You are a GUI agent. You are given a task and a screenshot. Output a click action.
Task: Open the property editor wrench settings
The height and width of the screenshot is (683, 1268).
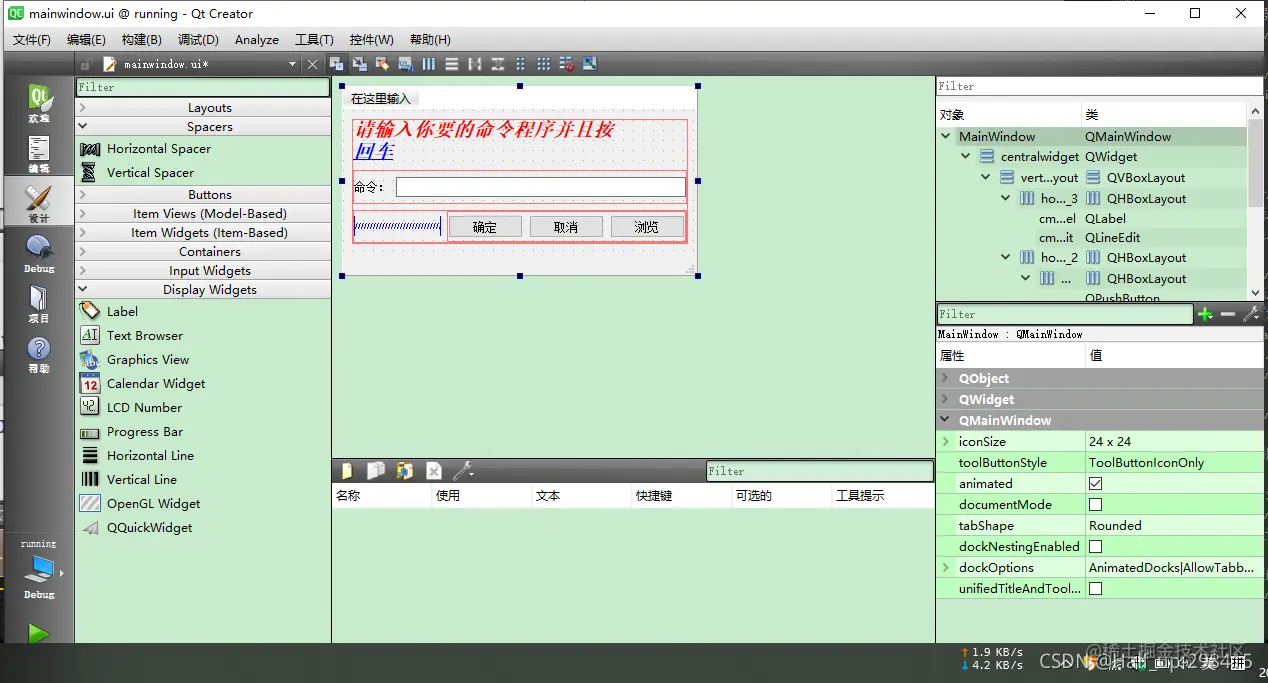click(1250, 314)
